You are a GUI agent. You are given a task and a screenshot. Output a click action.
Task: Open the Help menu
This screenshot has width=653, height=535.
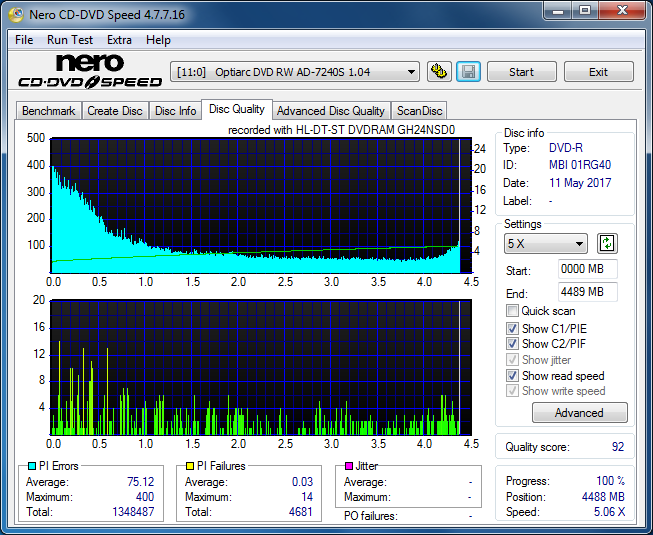point(158,40)
